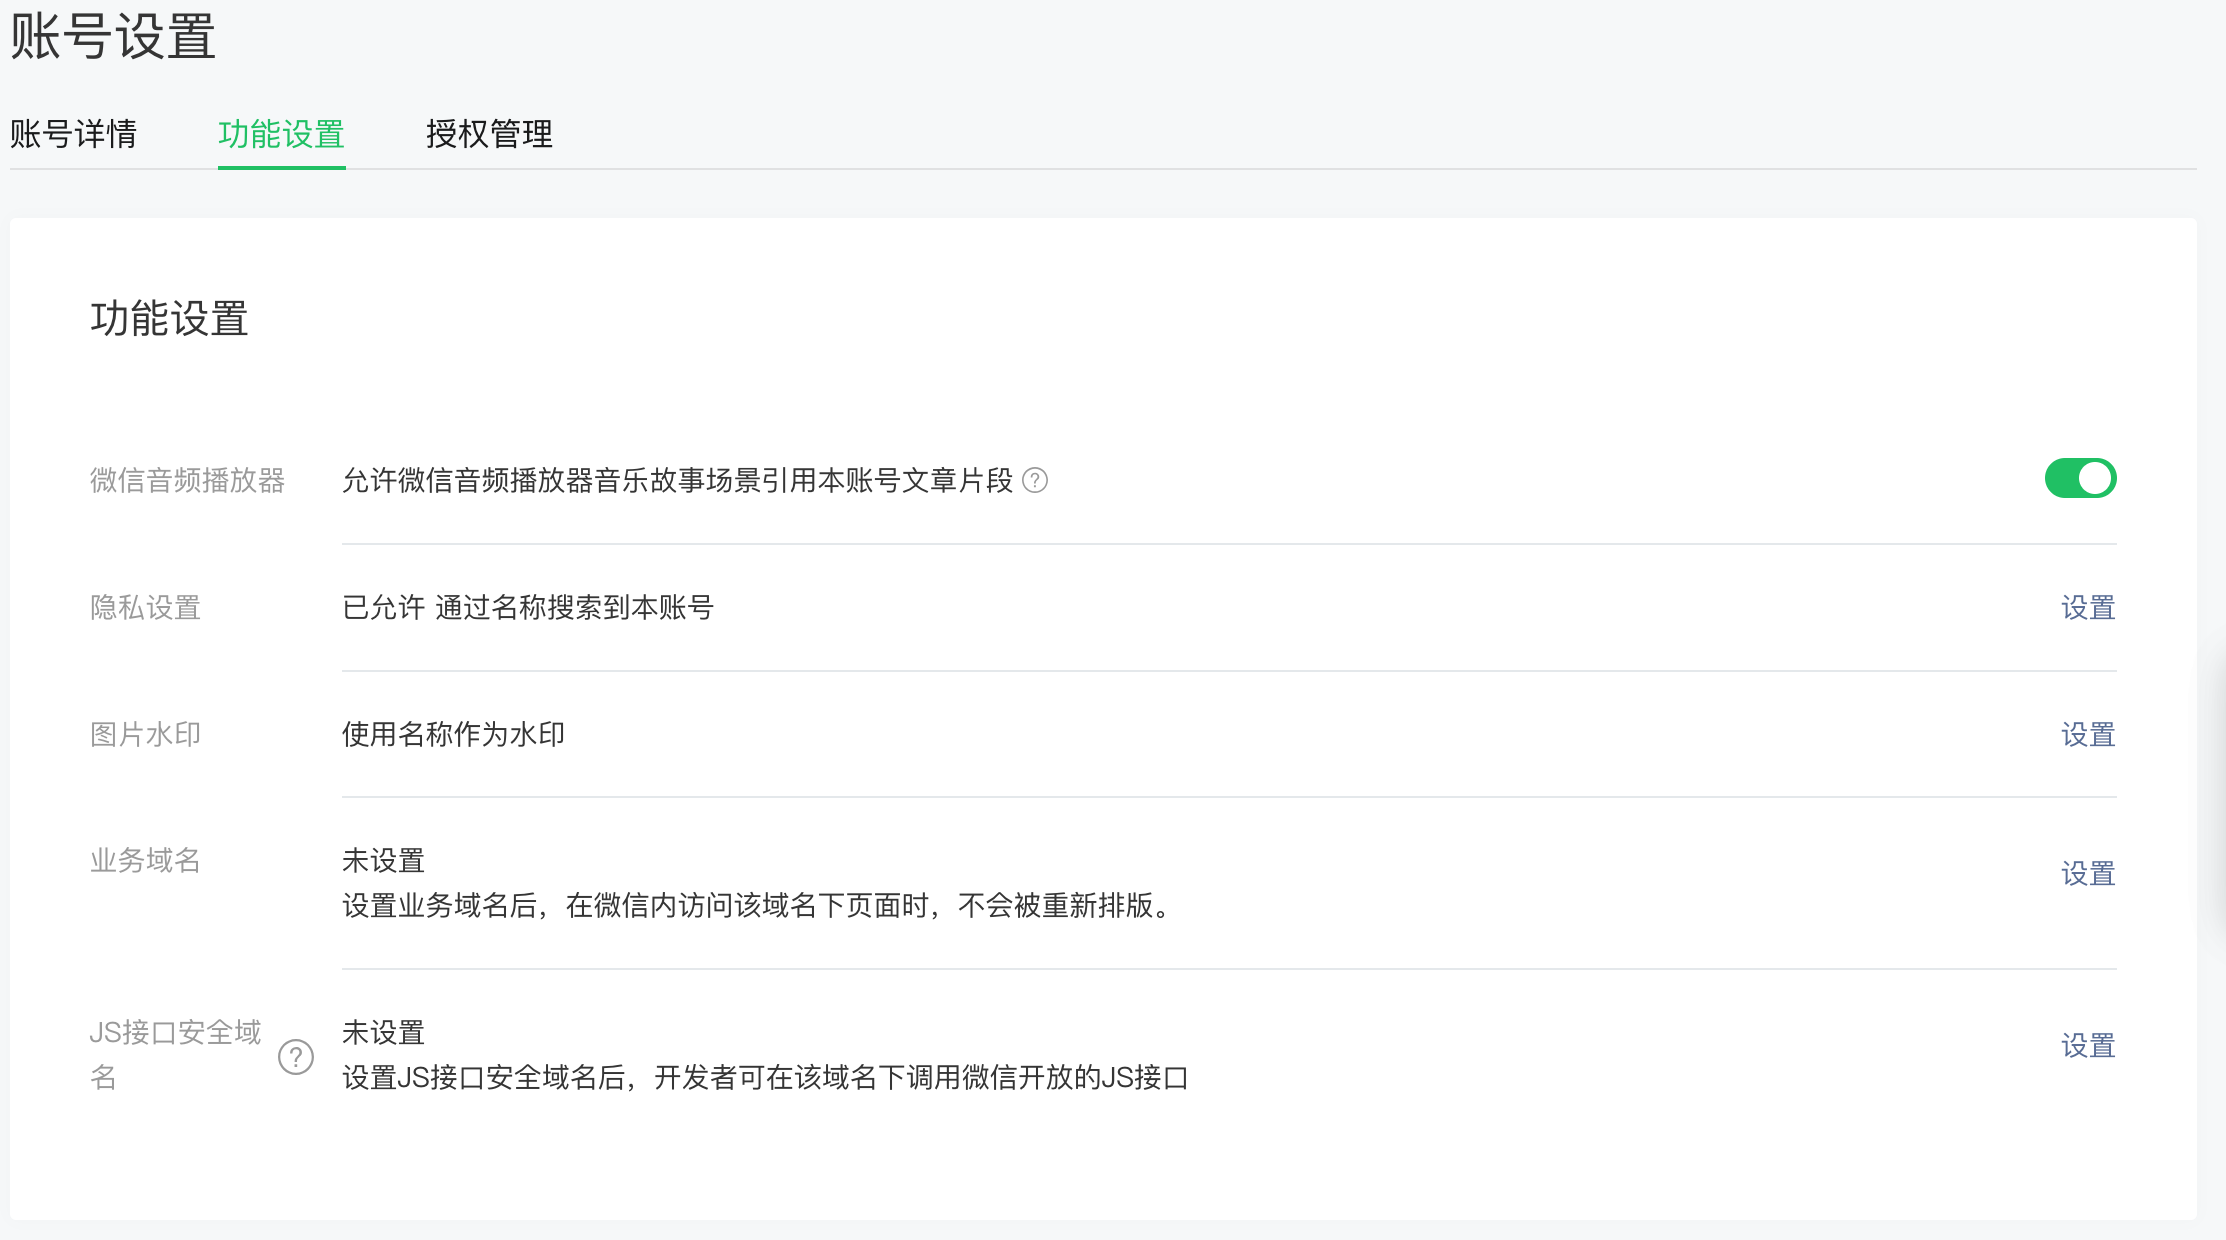Click the 微信音频播放器 row label

(187, 481)
